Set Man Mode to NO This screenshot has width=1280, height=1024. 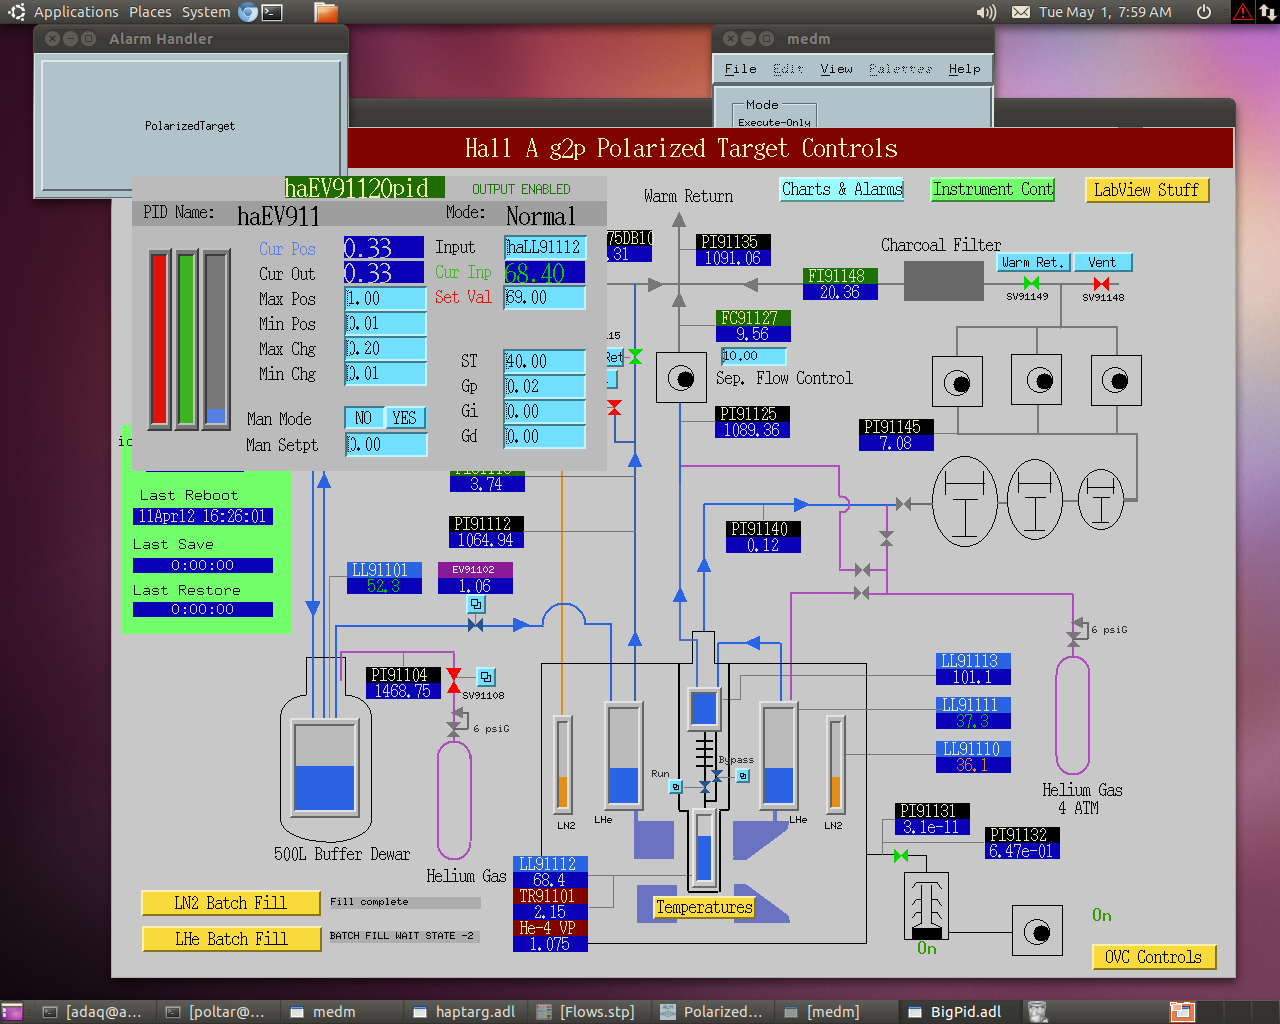click(x=364, y=418)
